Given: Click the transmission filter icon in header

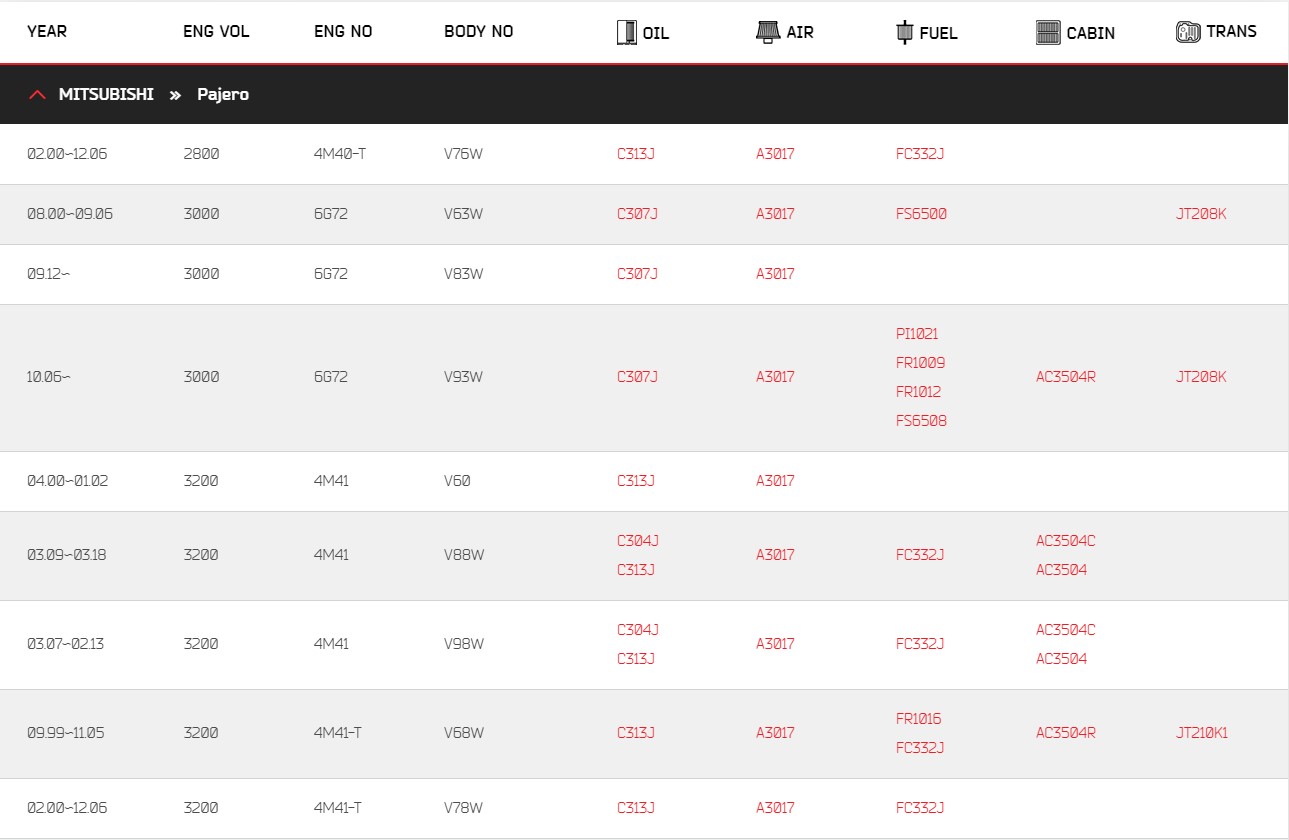Looking at the screenshot, I should (x=1188, y=32).
